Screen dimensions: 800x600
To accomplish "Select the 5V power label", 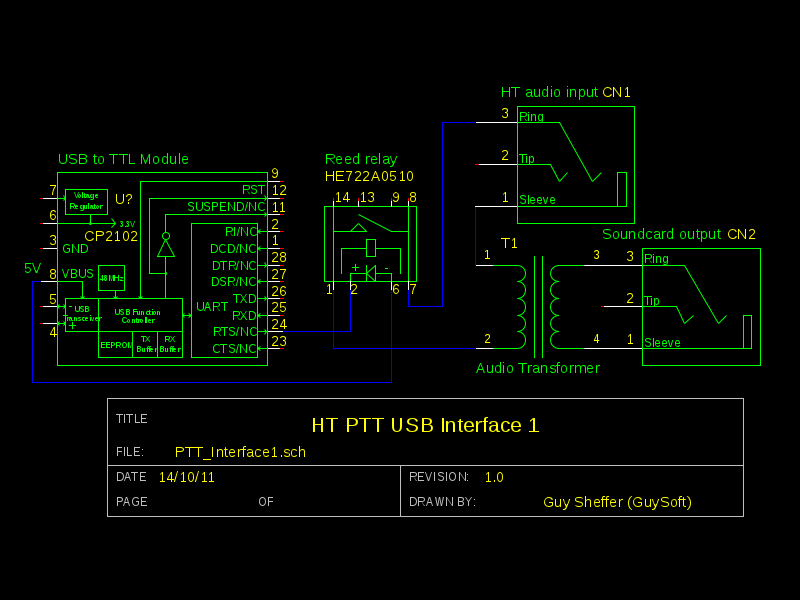I will [33, 269].
